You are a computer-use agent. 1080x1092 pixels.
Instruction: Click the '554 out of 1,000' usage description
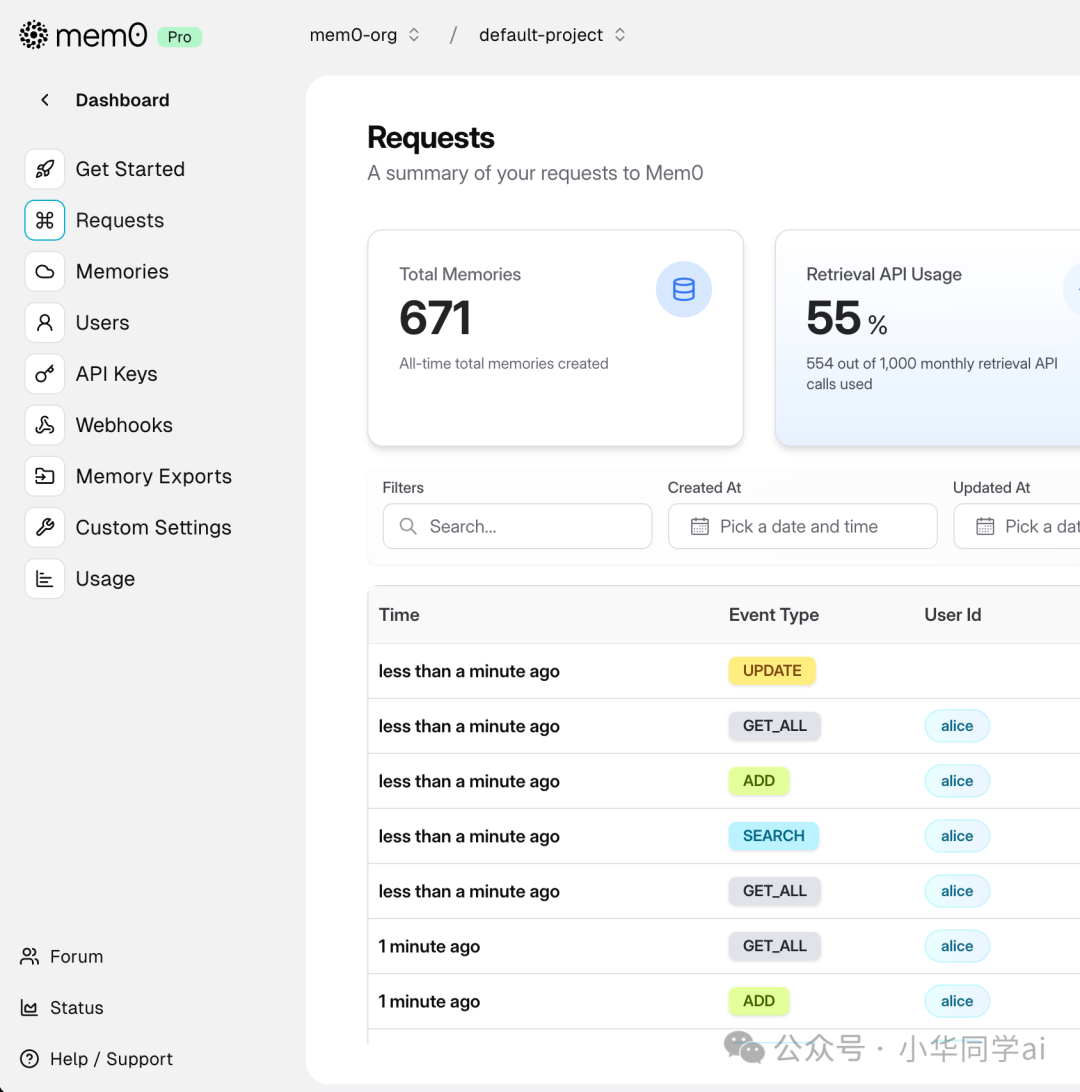pyautogui.click(x=932, y=373)
